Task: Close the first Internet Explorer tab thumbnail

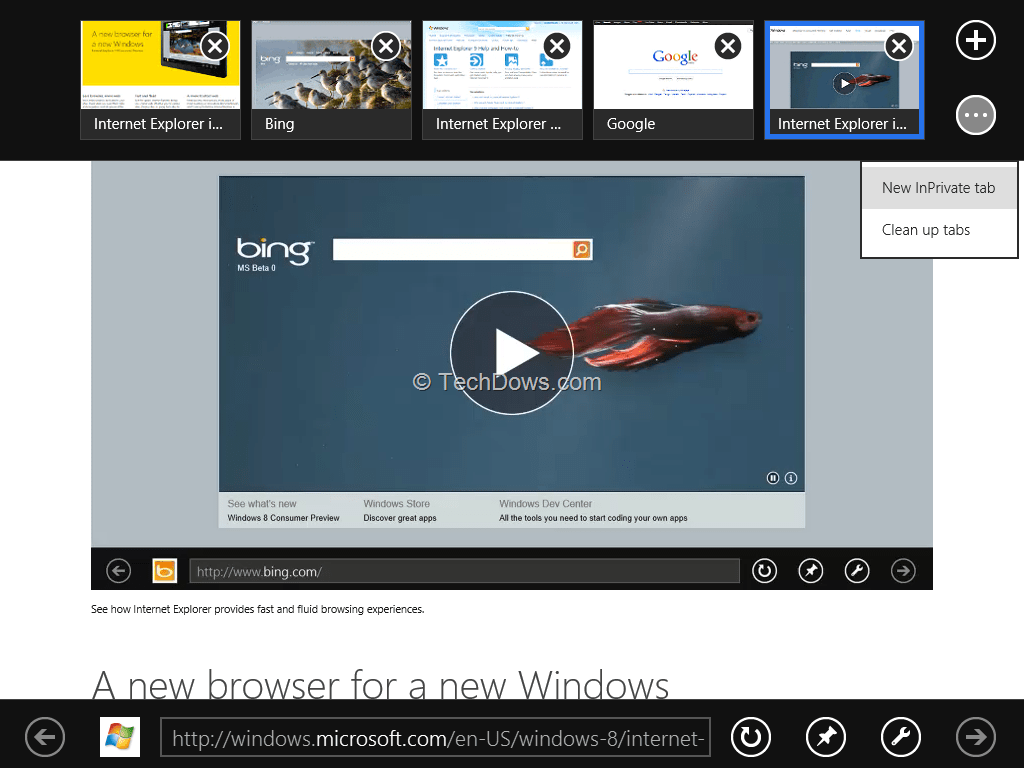Action: [x=215, y=46]
